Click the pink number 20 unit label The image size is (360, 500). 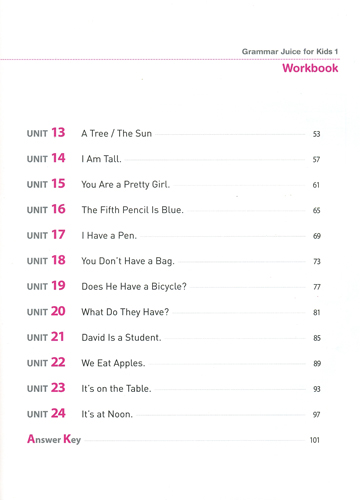tap(58, 311)
